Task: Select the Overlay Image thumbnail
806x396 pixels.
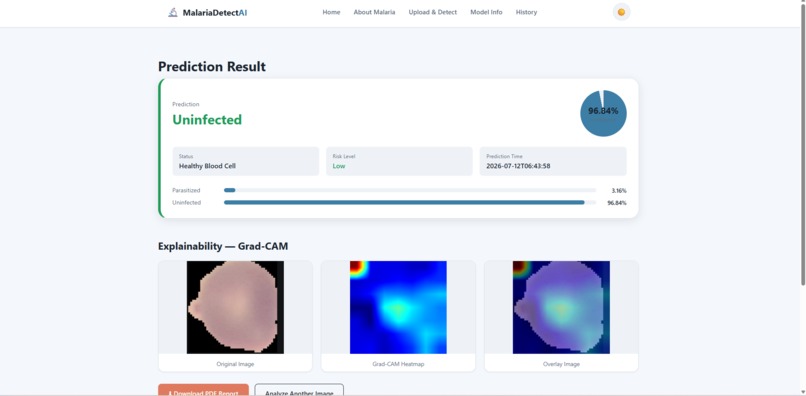Action: [x=561, y=307]
